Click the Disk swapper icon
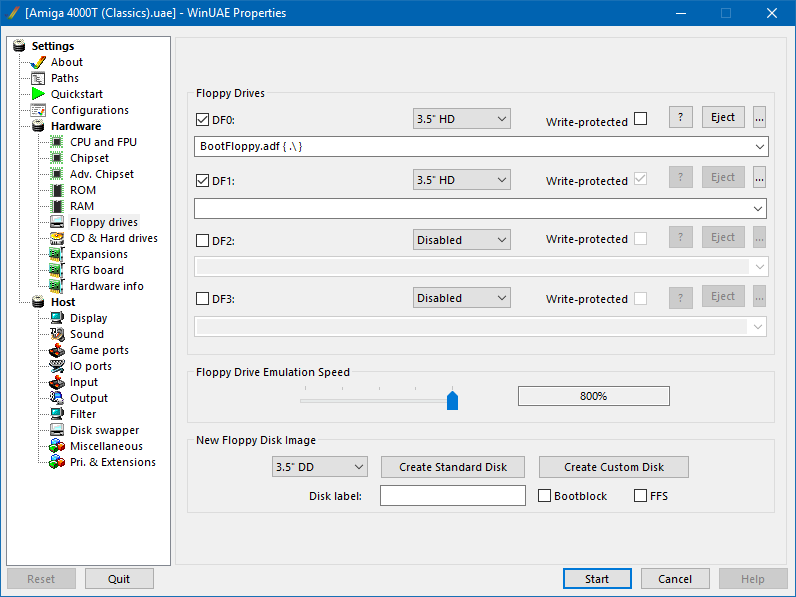Screen dimensions: 796x597 coord(57,430)
